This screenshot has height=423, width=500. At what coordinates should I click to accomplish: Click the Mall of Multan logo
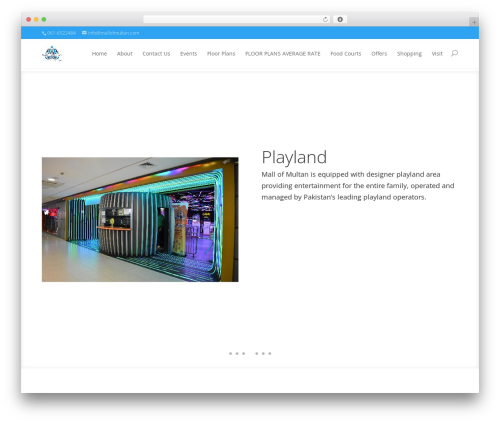click(x=52, y=54)
